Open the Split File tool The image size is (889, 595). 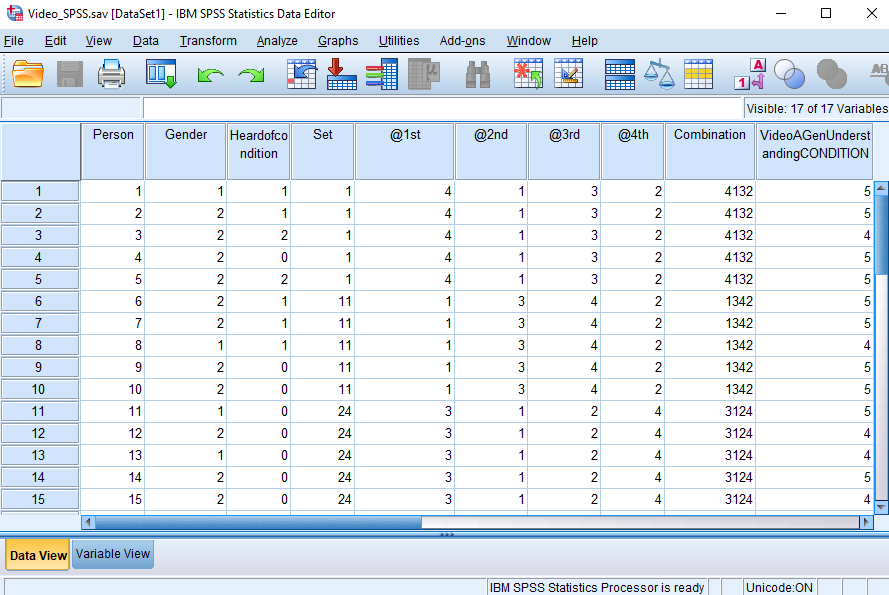[x=618, y=73]
